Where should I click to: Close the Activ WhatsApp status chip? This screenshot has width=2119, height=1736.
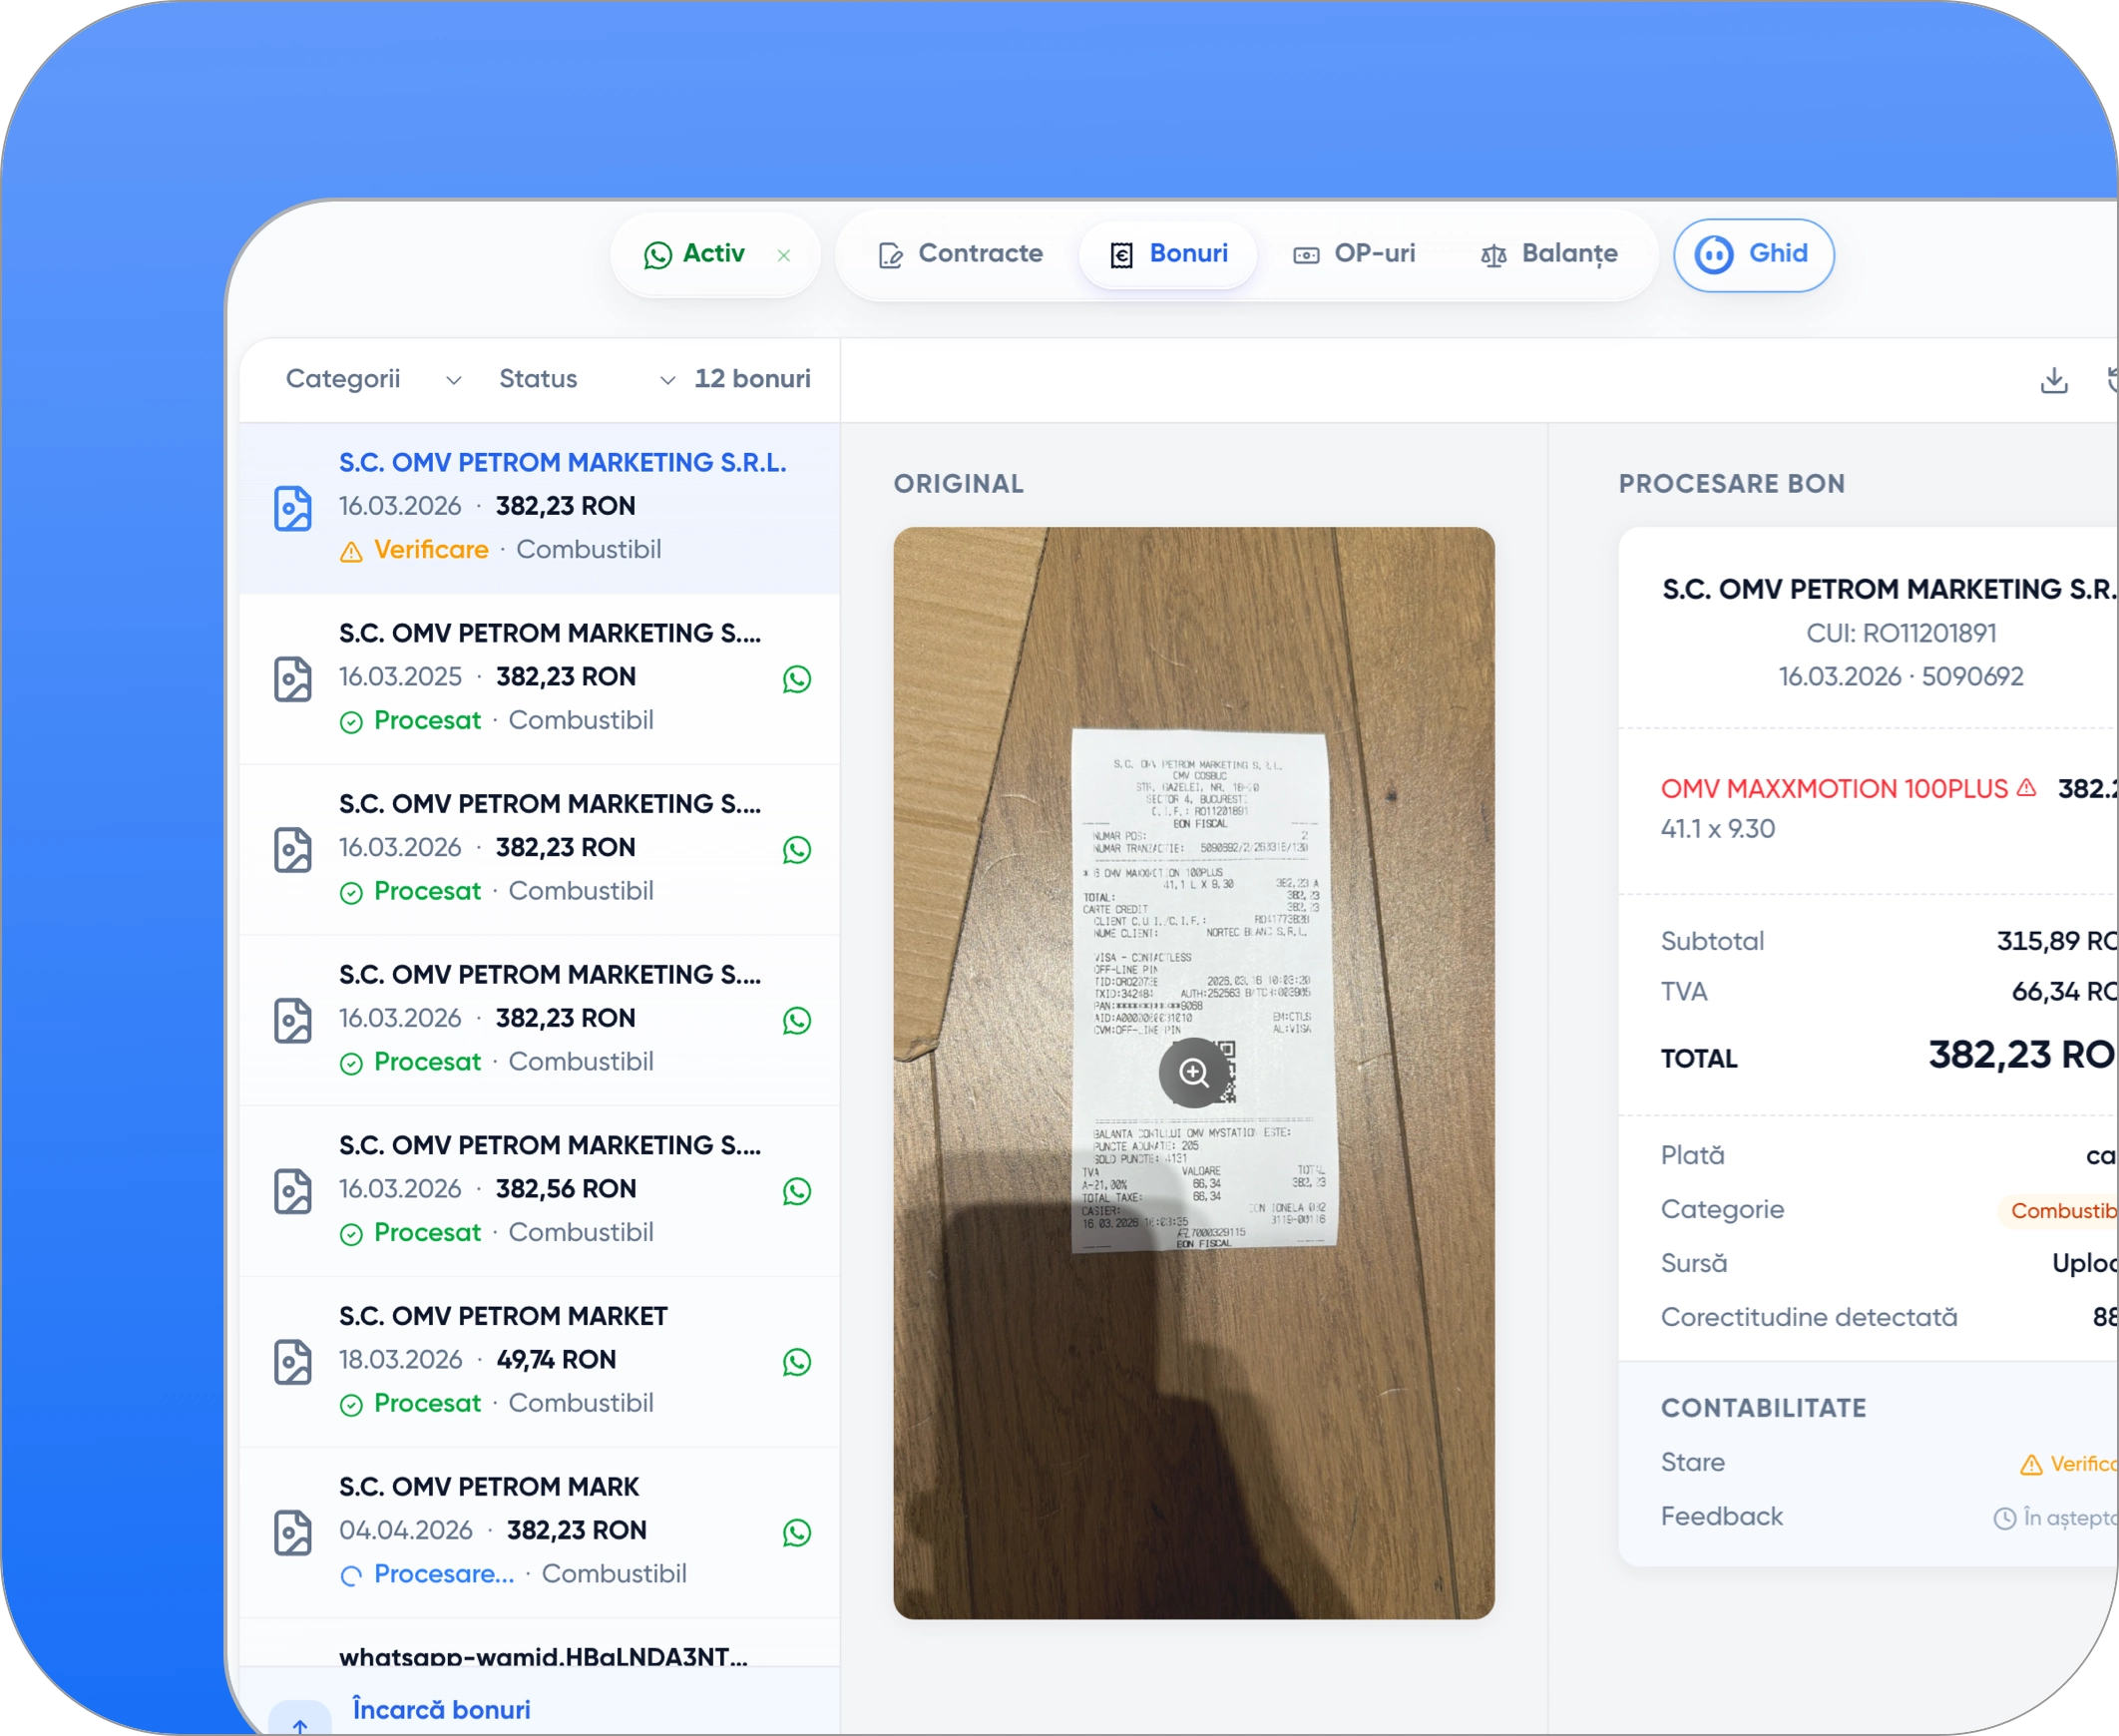click(x=784, y=255)
